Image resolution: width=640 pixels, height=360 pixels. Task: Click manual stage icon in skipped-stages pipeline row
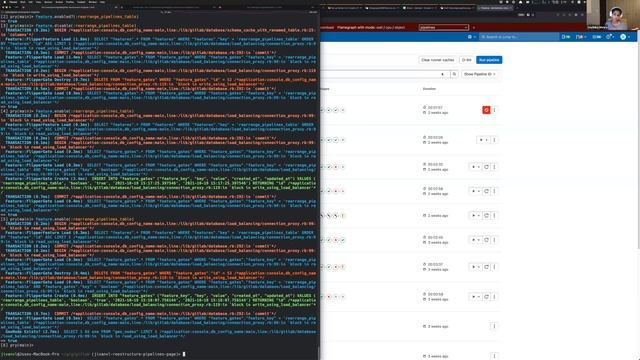(343, 216)
